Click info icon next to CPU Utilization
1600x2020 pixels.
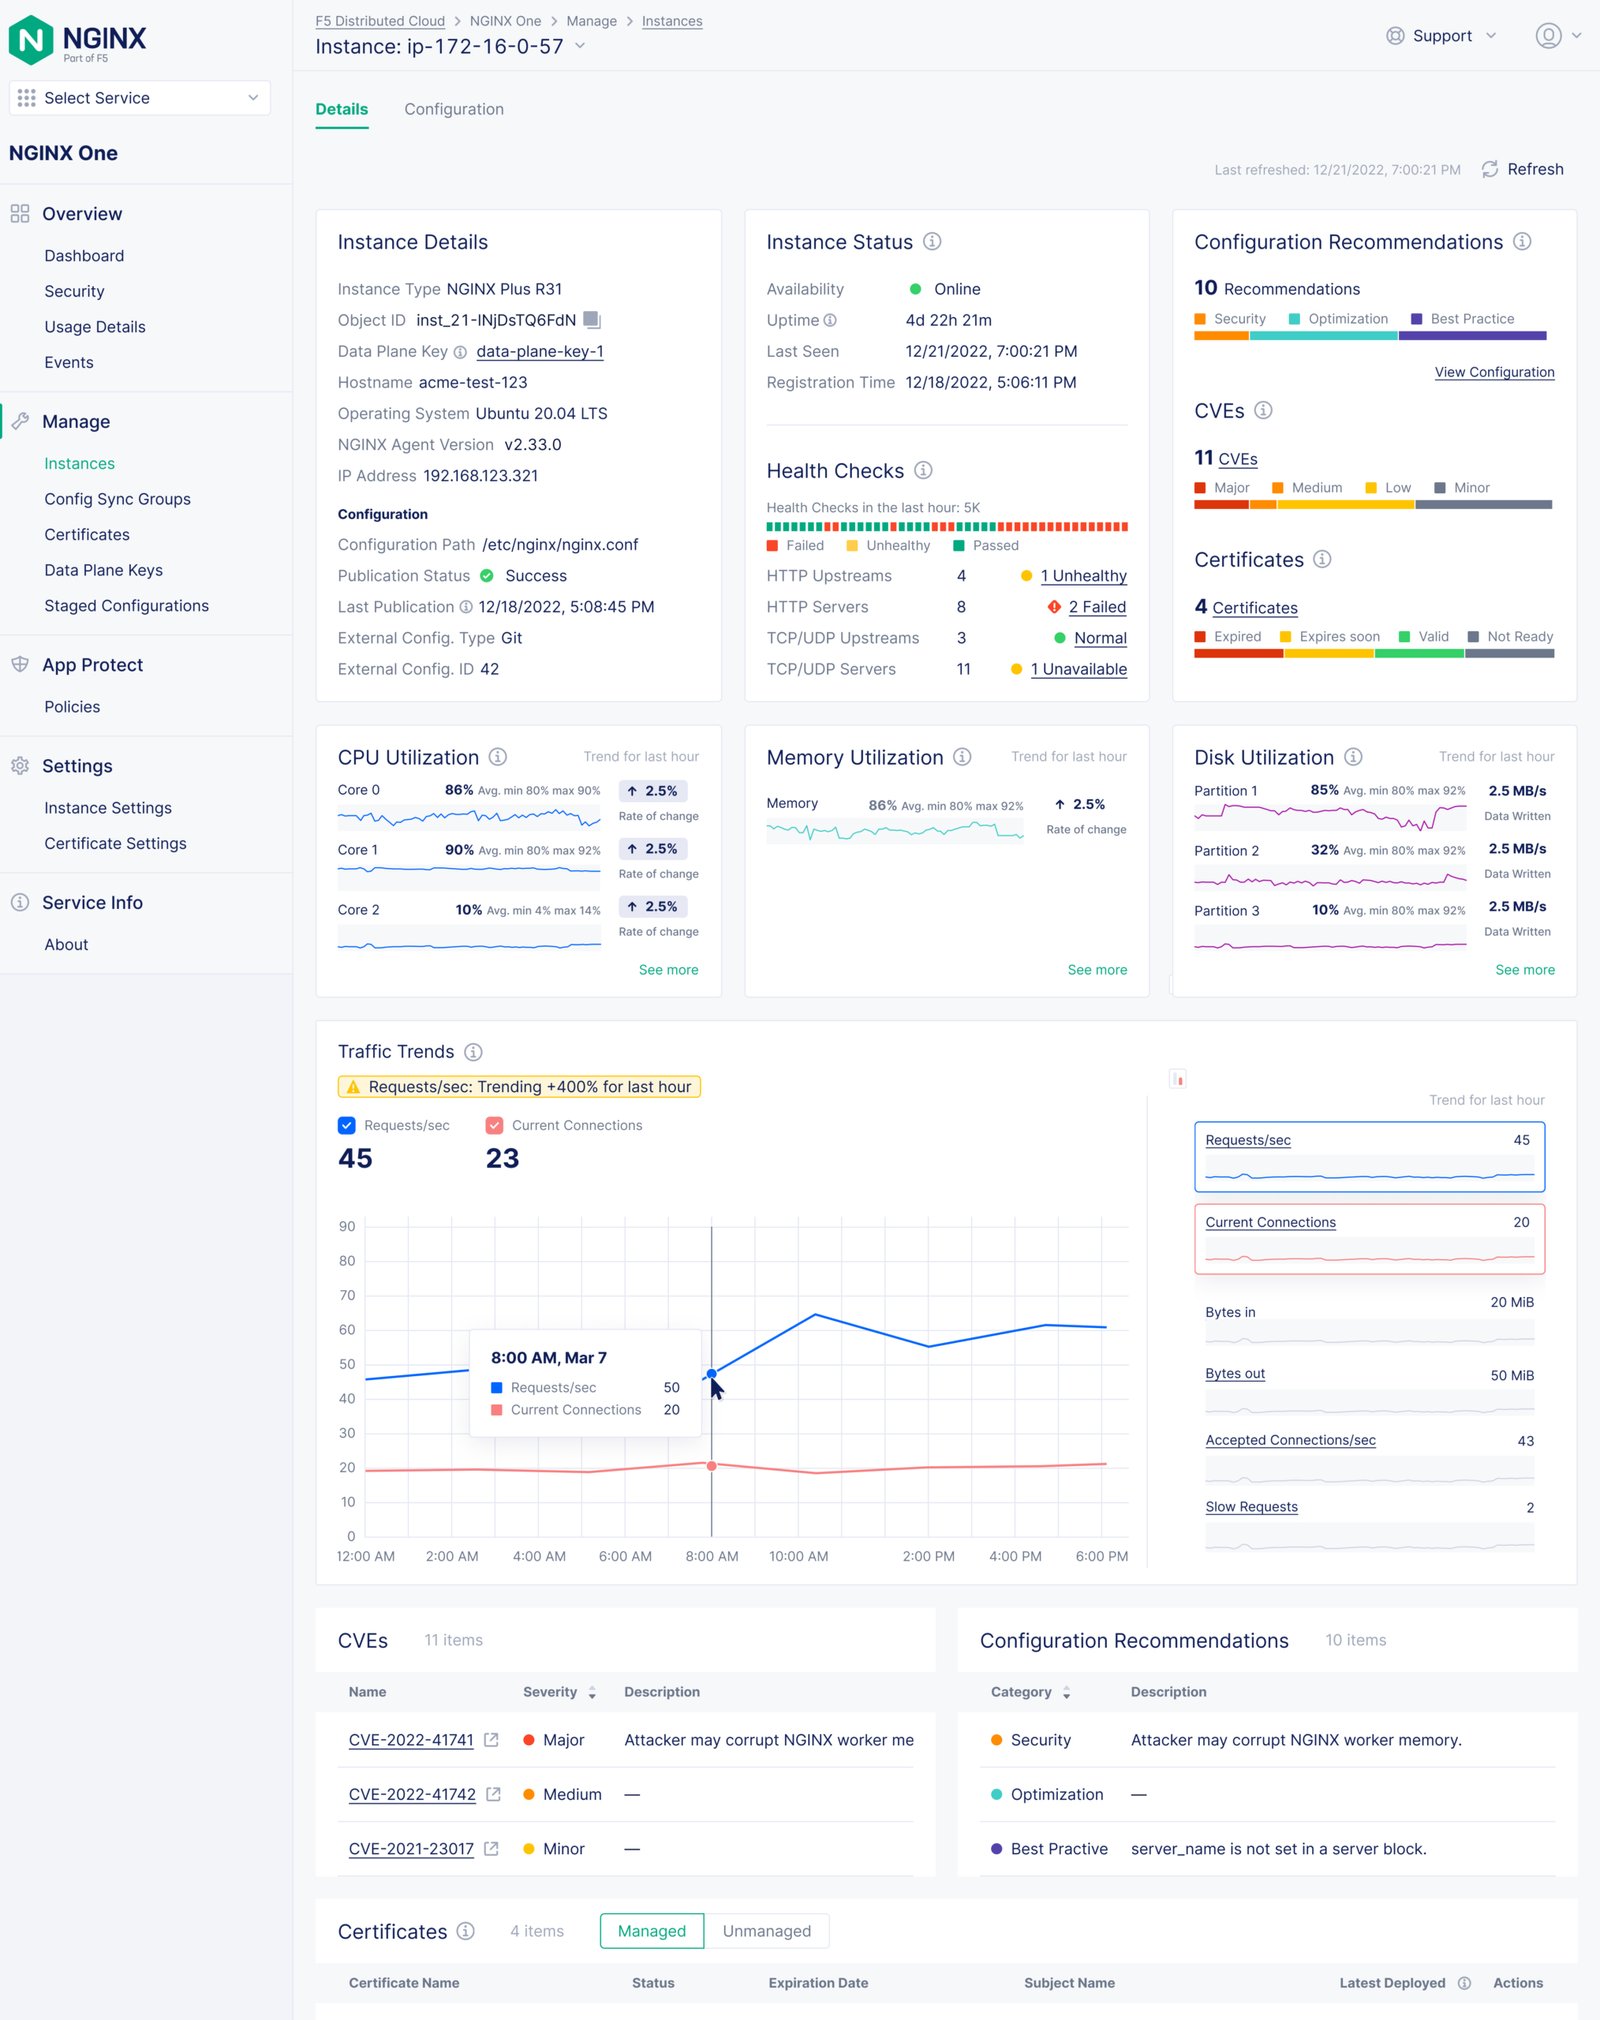click(x=497, y=757)
